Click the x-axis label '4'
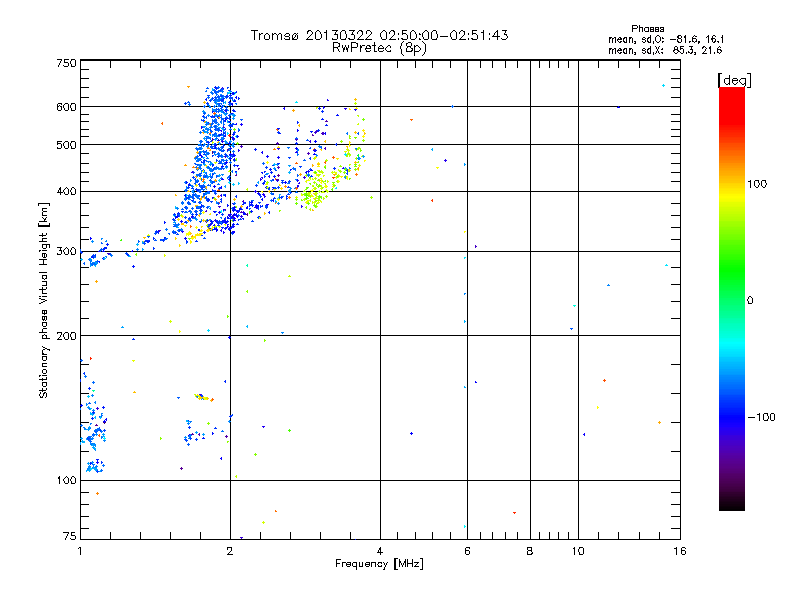 [x=380, y=551]
